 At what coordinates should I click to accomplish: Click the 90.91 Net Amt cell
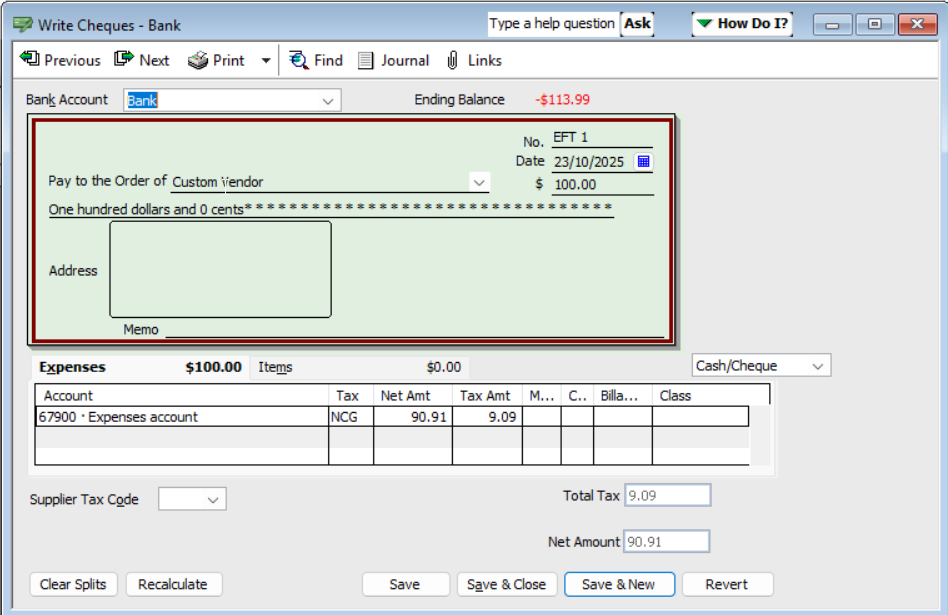pos(413,417)
